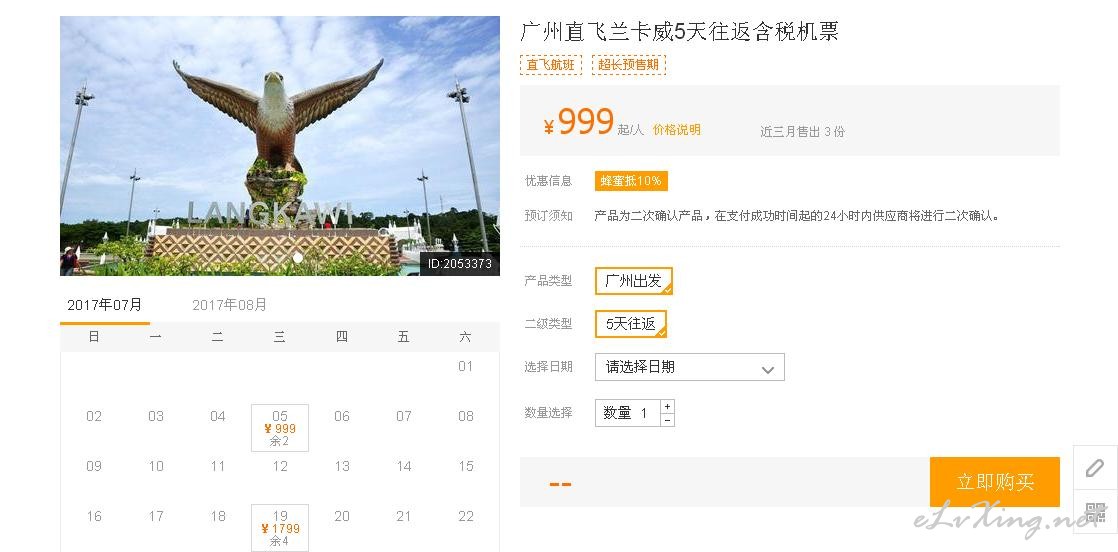Open the QR code icon

[1094, 511]
